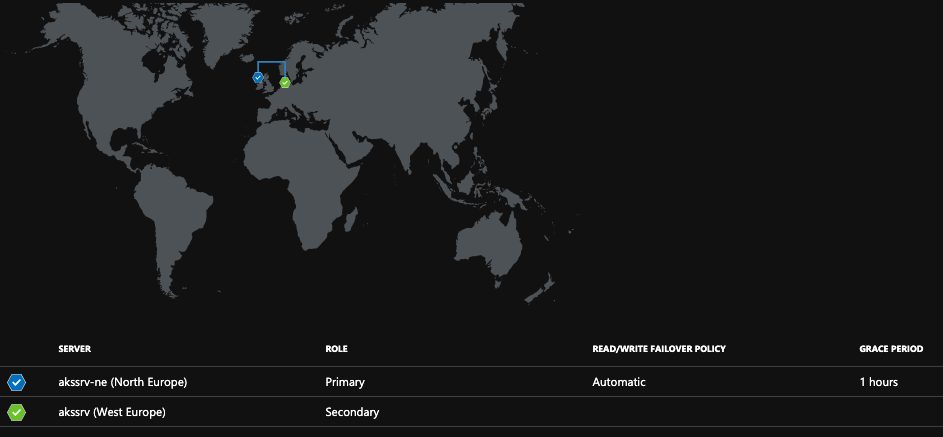943x437 pixels.
Task: Open the akssrv (West Europe) server
Action: point(112,412)
